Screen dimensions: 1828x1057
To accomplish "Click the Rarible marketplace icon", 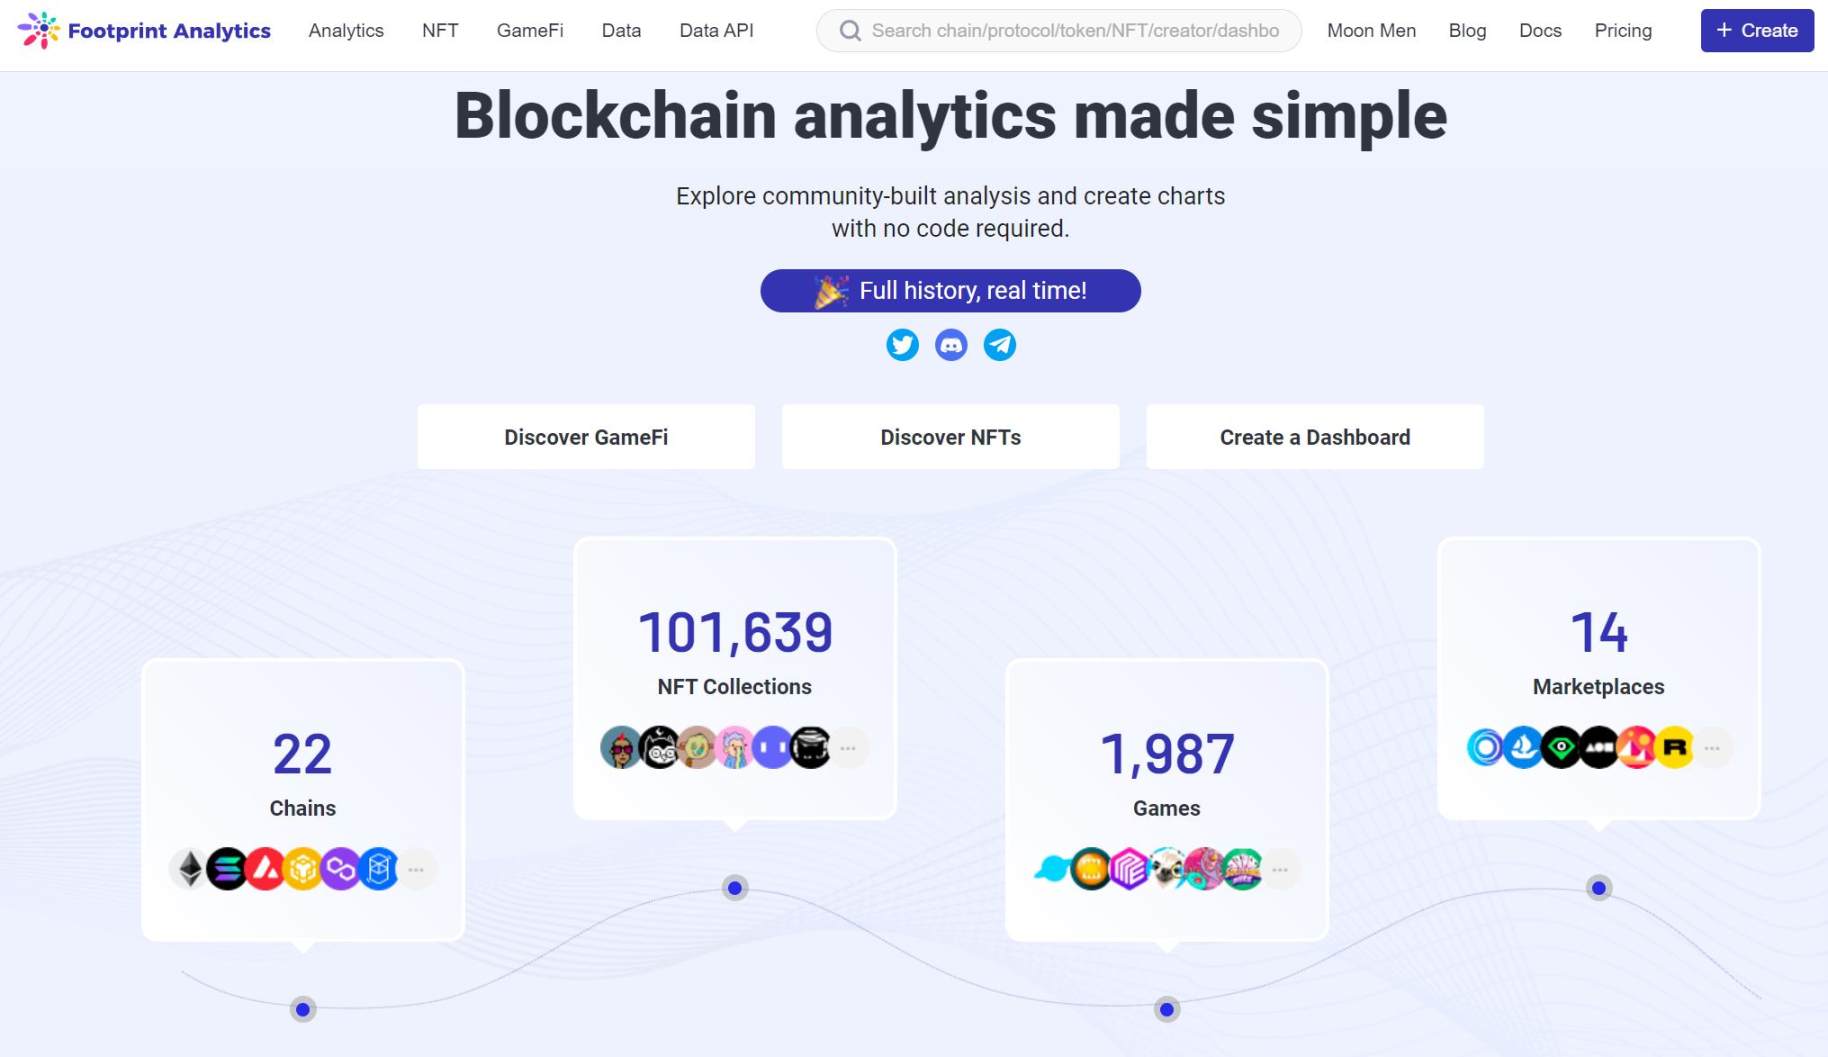I will 1673,747.
